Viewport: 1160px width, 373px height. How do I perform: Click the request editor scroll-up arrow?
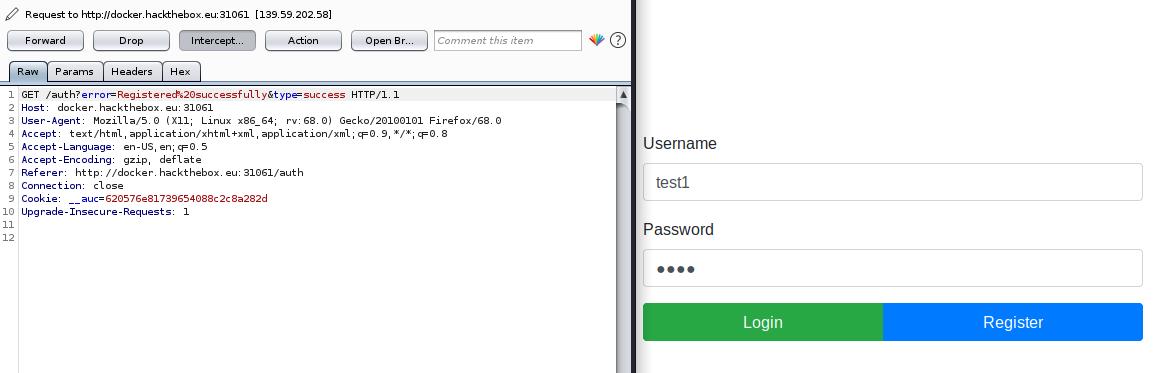coord(623,95)
